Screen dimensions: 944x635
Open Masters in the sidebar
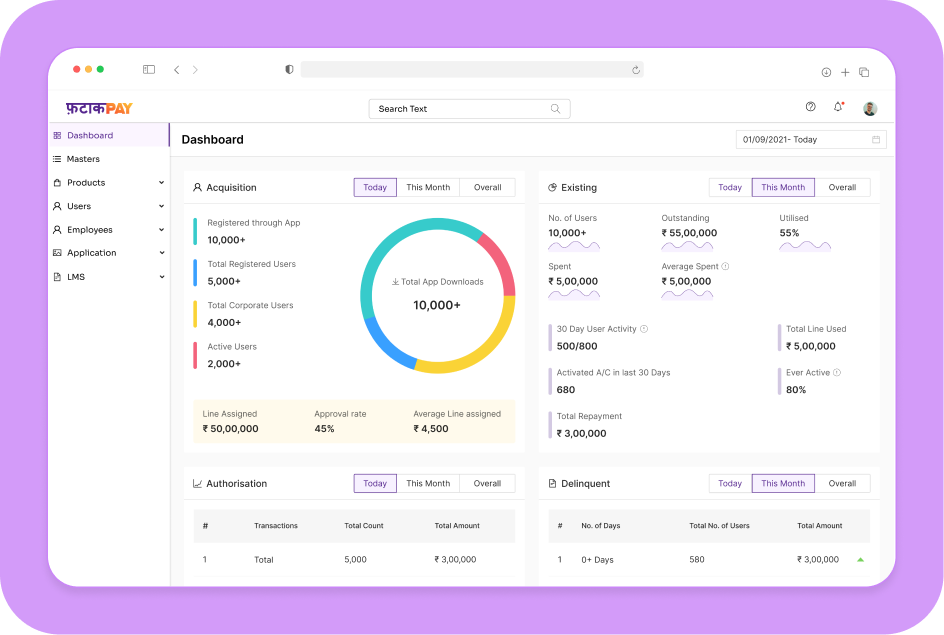(108, 159)
